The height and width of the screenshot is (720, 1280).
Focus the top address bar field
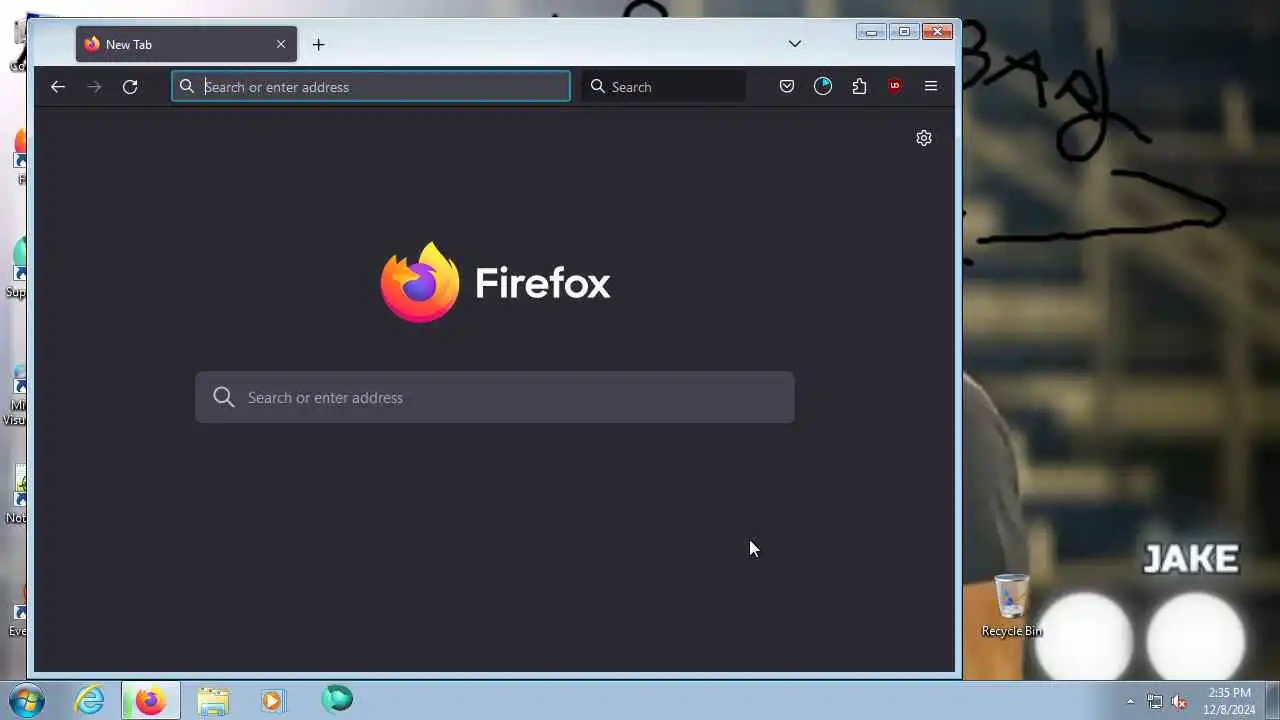tap(371, 87)
